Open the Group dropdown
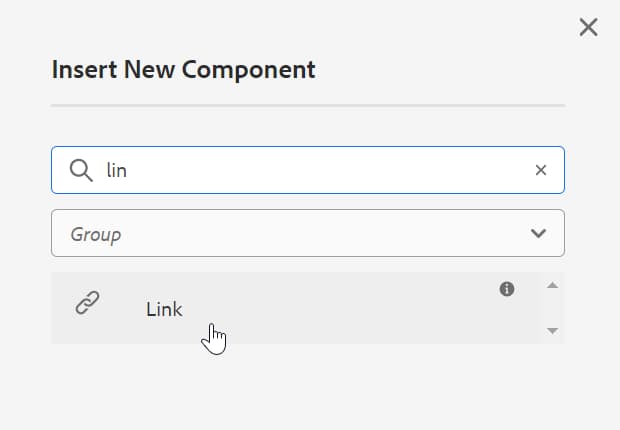 (307, 233)
